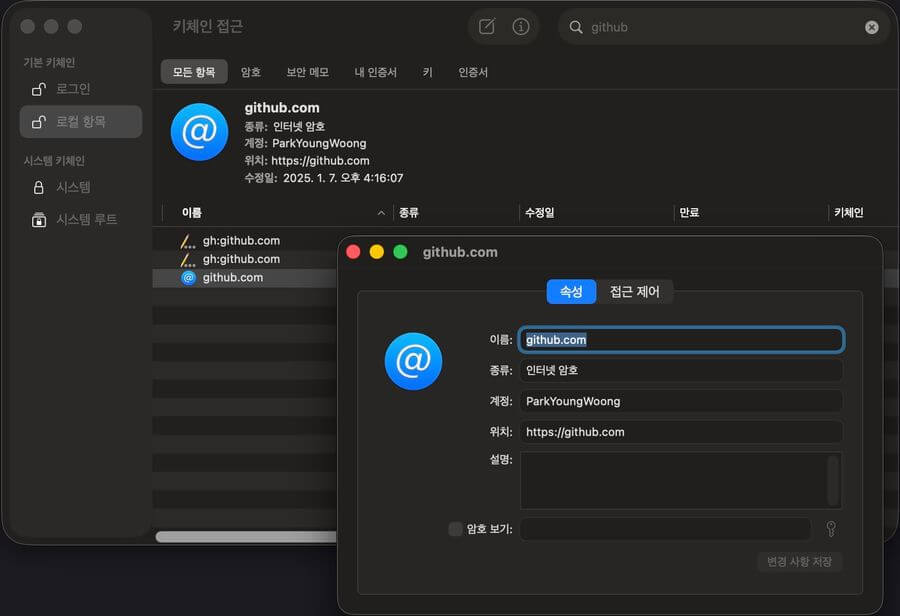Click the 종류 field showing 인터넷 암호

pyautogui.click(x=681, y=370)
